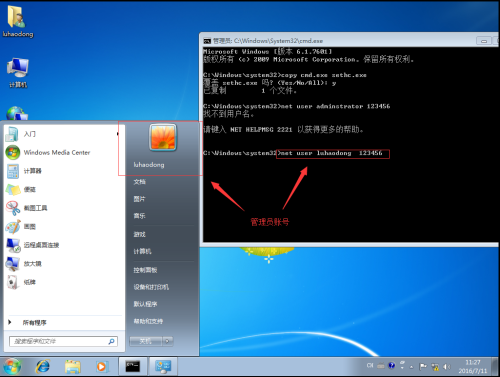Click the 关机 shut down button
This screenshot has width=500, height=377.
tap(145, 341)
